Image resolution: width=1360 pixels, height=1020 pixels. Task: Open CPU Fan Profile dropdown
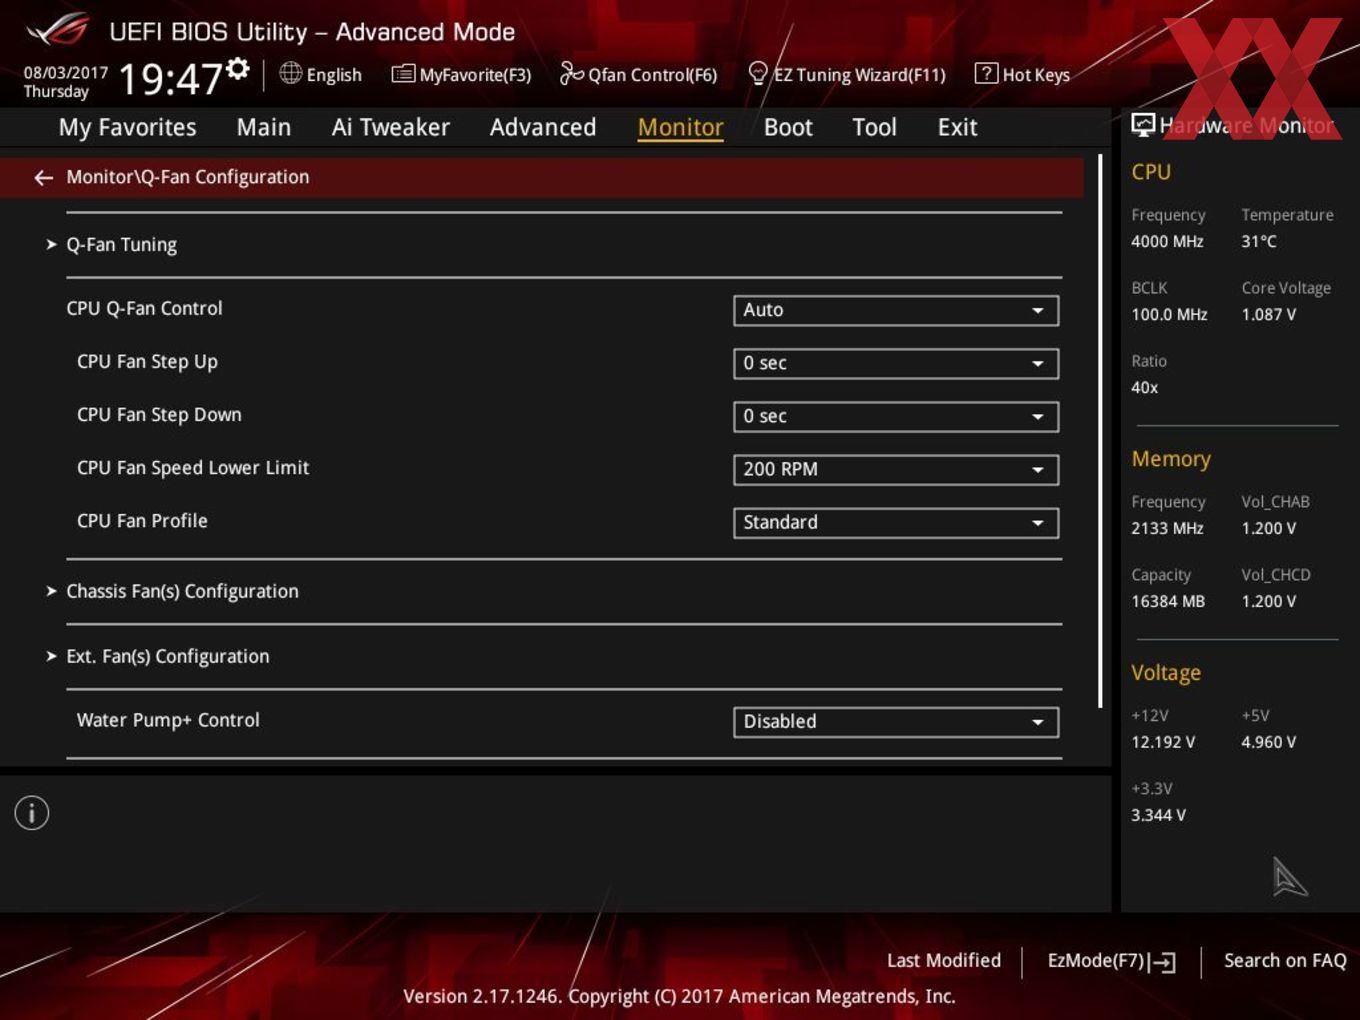coord(896,522)
